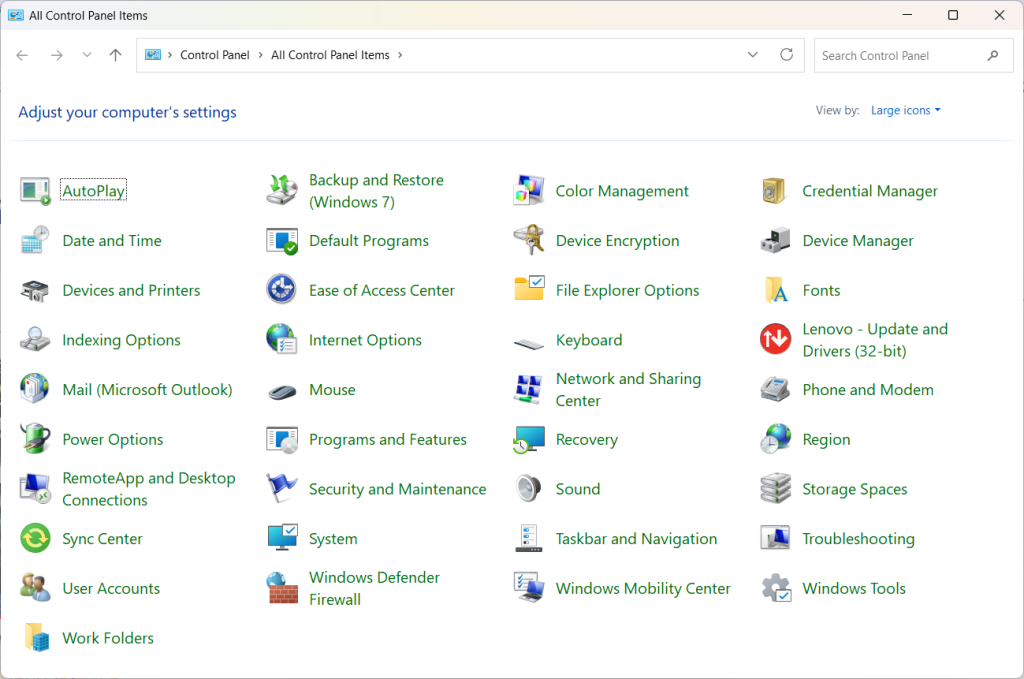1024x679 pixels.
Task: Click the Control Panel icon in address bar
Action: (x=153, y=55)
